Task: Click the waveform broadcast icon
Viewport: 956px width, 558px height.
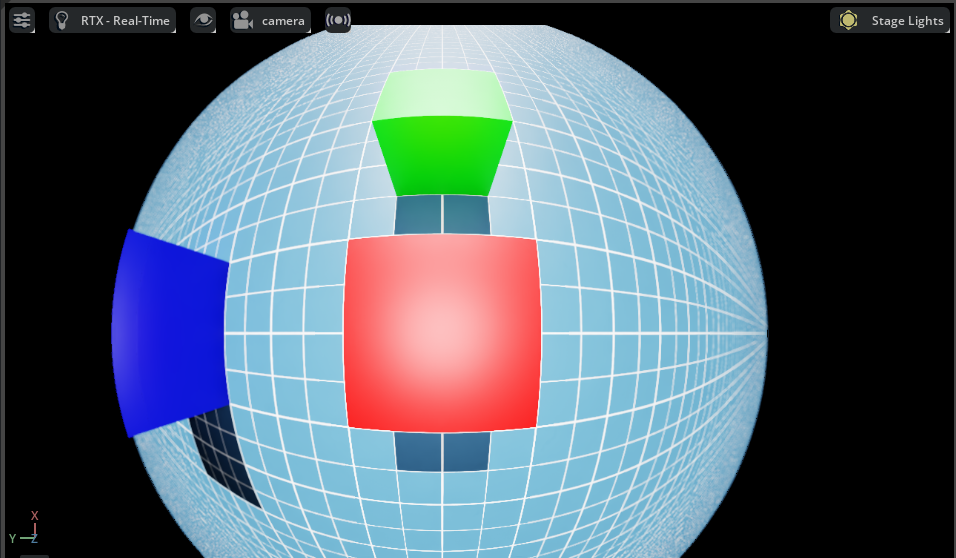Action: pyautogui.click(x=338, y=20)
